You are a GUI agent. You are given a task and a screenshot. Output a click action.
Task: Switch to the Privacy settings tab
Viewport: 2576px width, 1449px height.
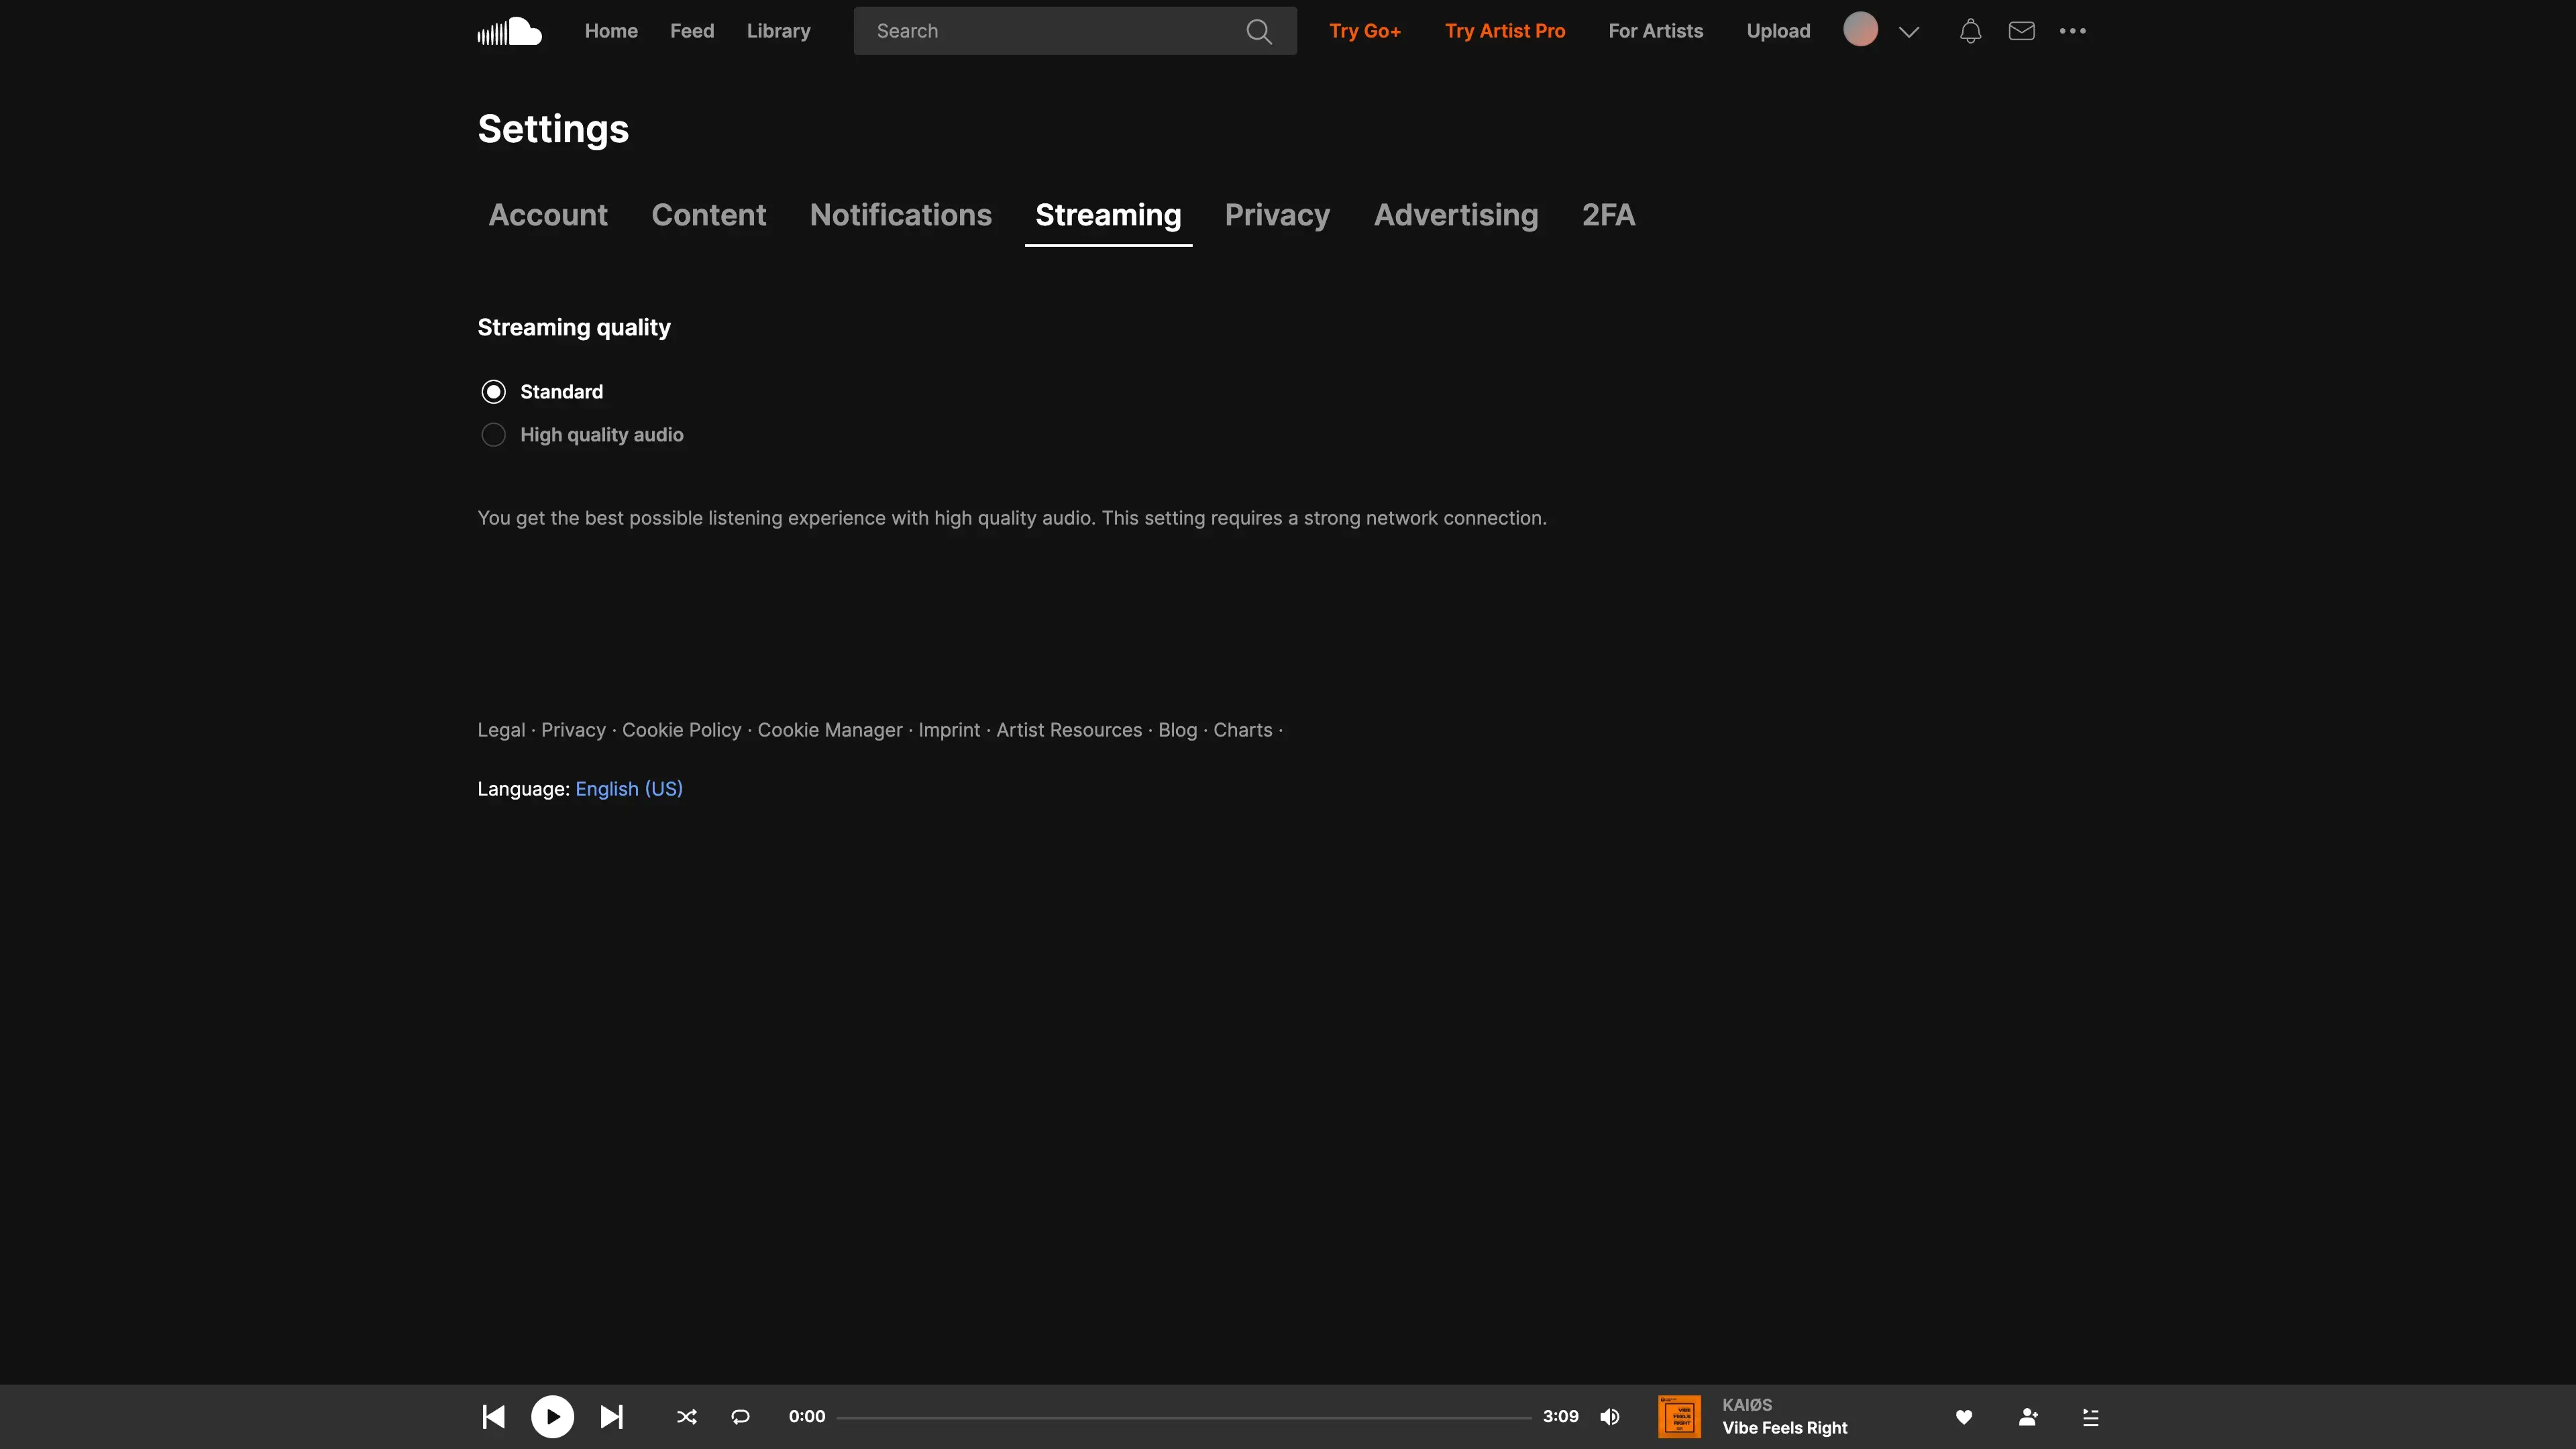1276,215
